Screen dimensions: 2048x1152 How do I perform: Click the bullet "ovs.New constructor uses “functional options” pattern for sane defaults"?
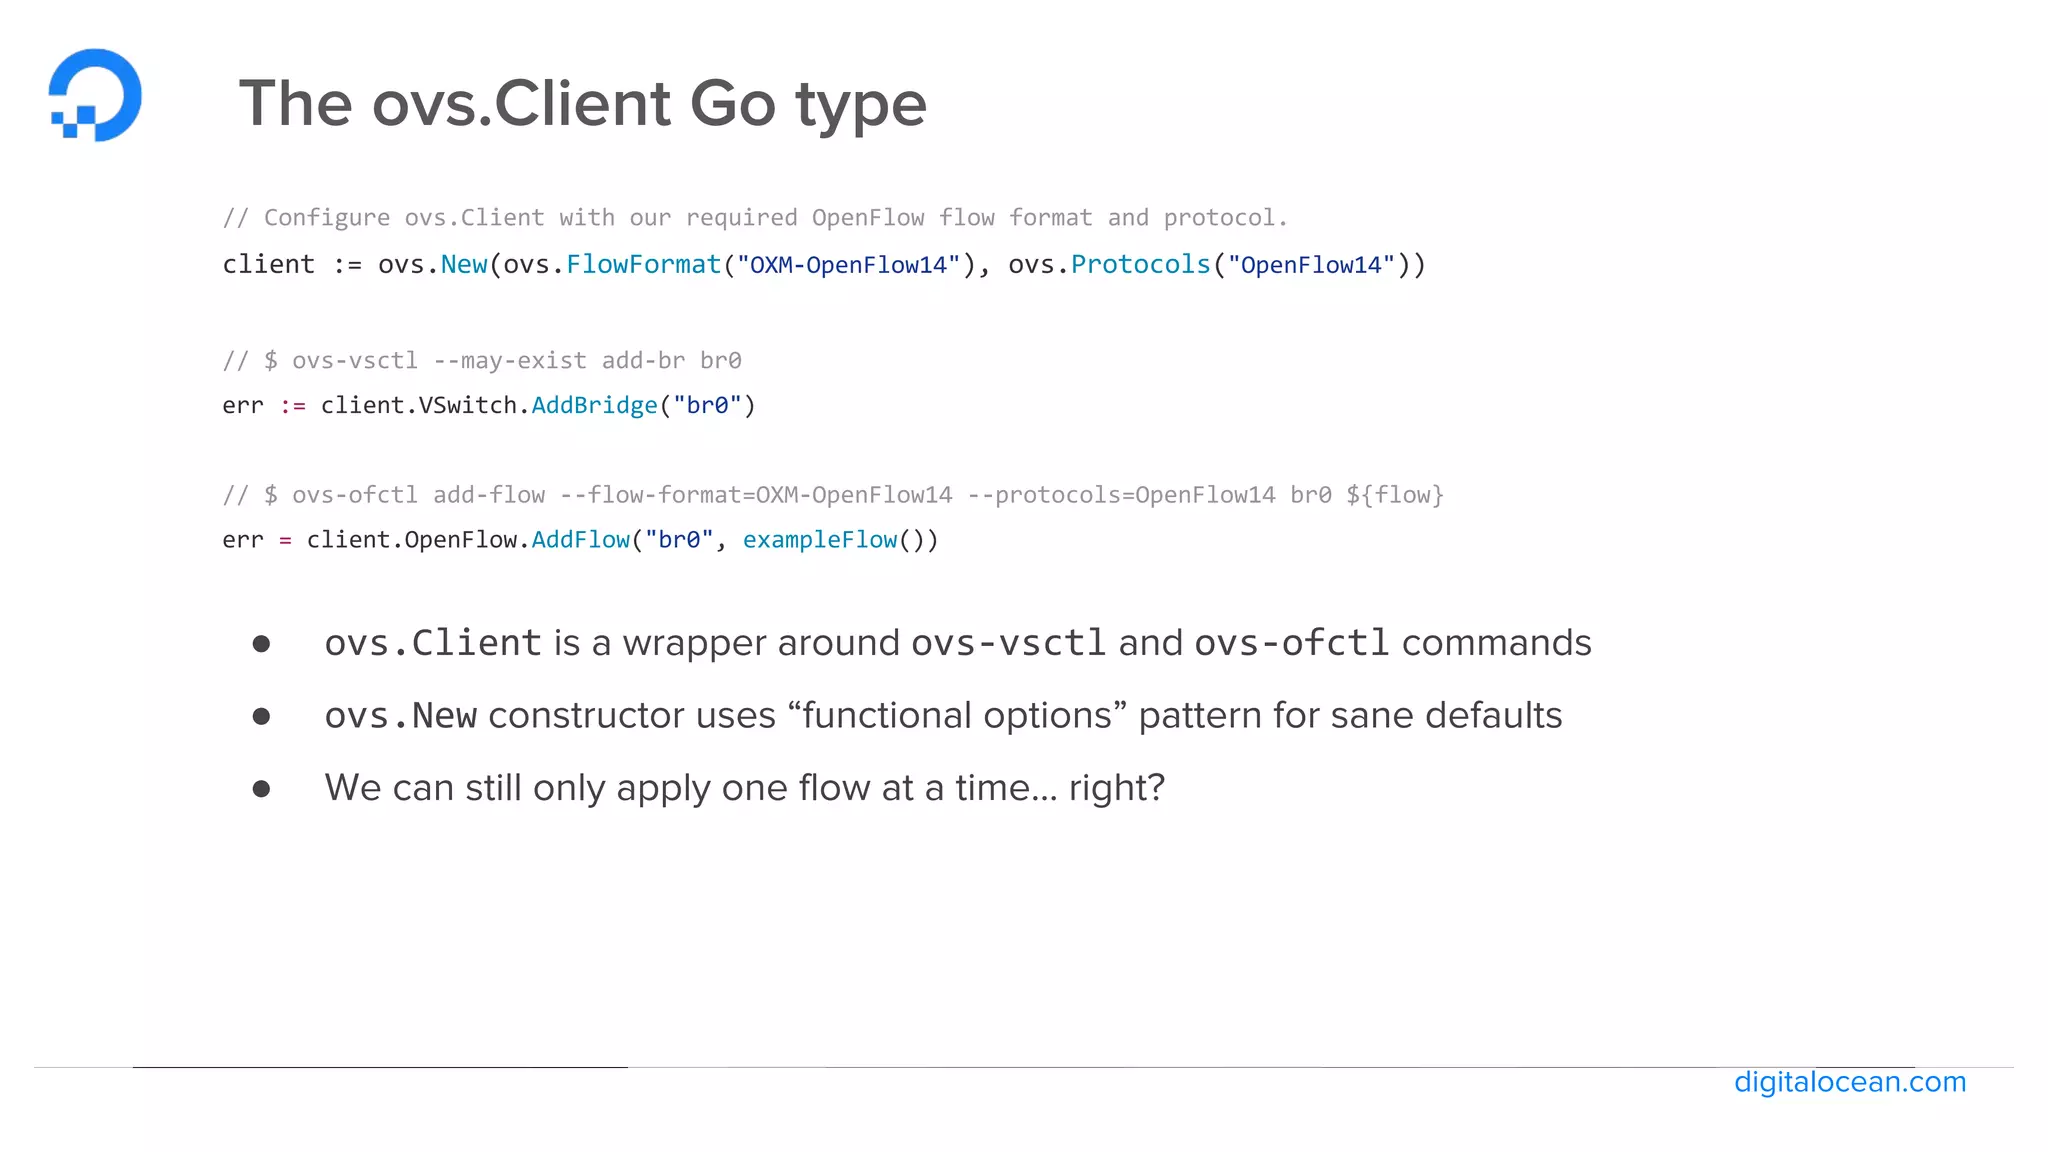(943, 716)
